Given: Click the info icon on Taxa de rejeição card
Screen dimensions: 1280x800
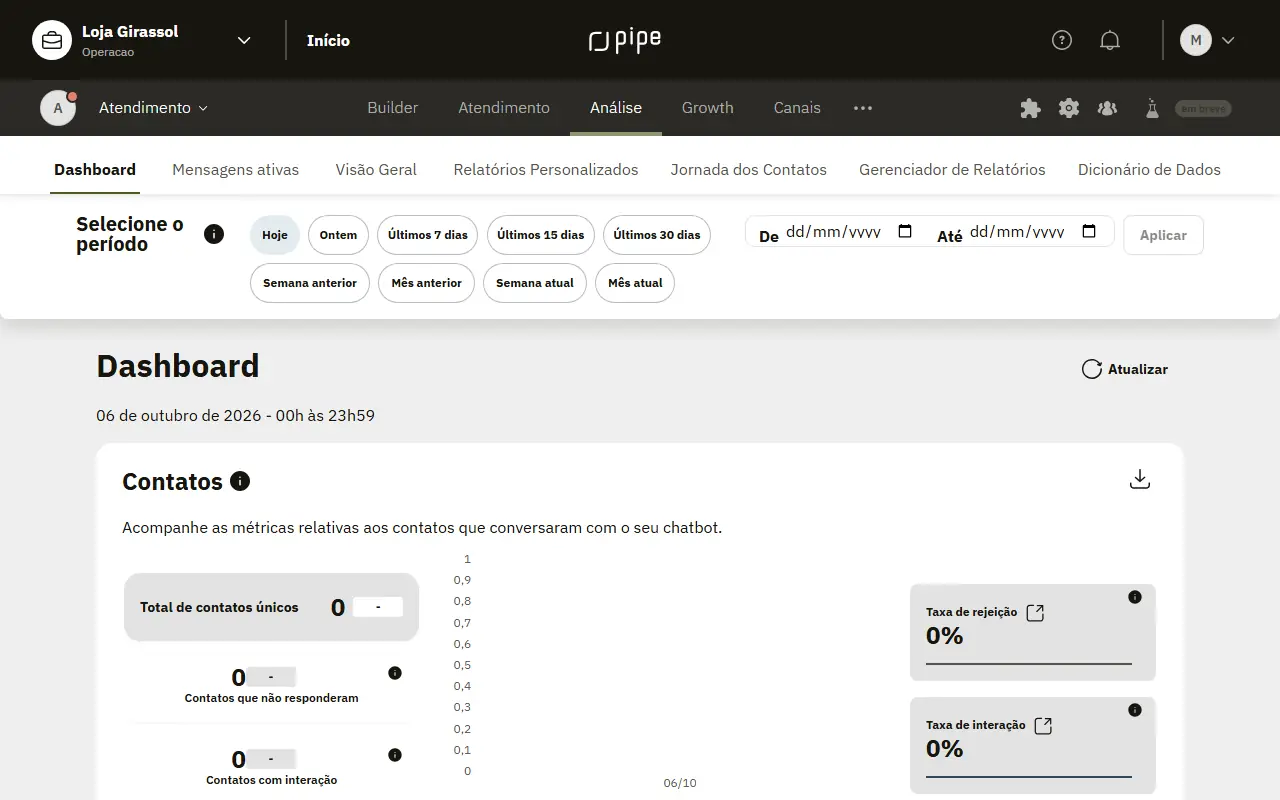Looking at the screenshot, I should [x=1135, y=597].
